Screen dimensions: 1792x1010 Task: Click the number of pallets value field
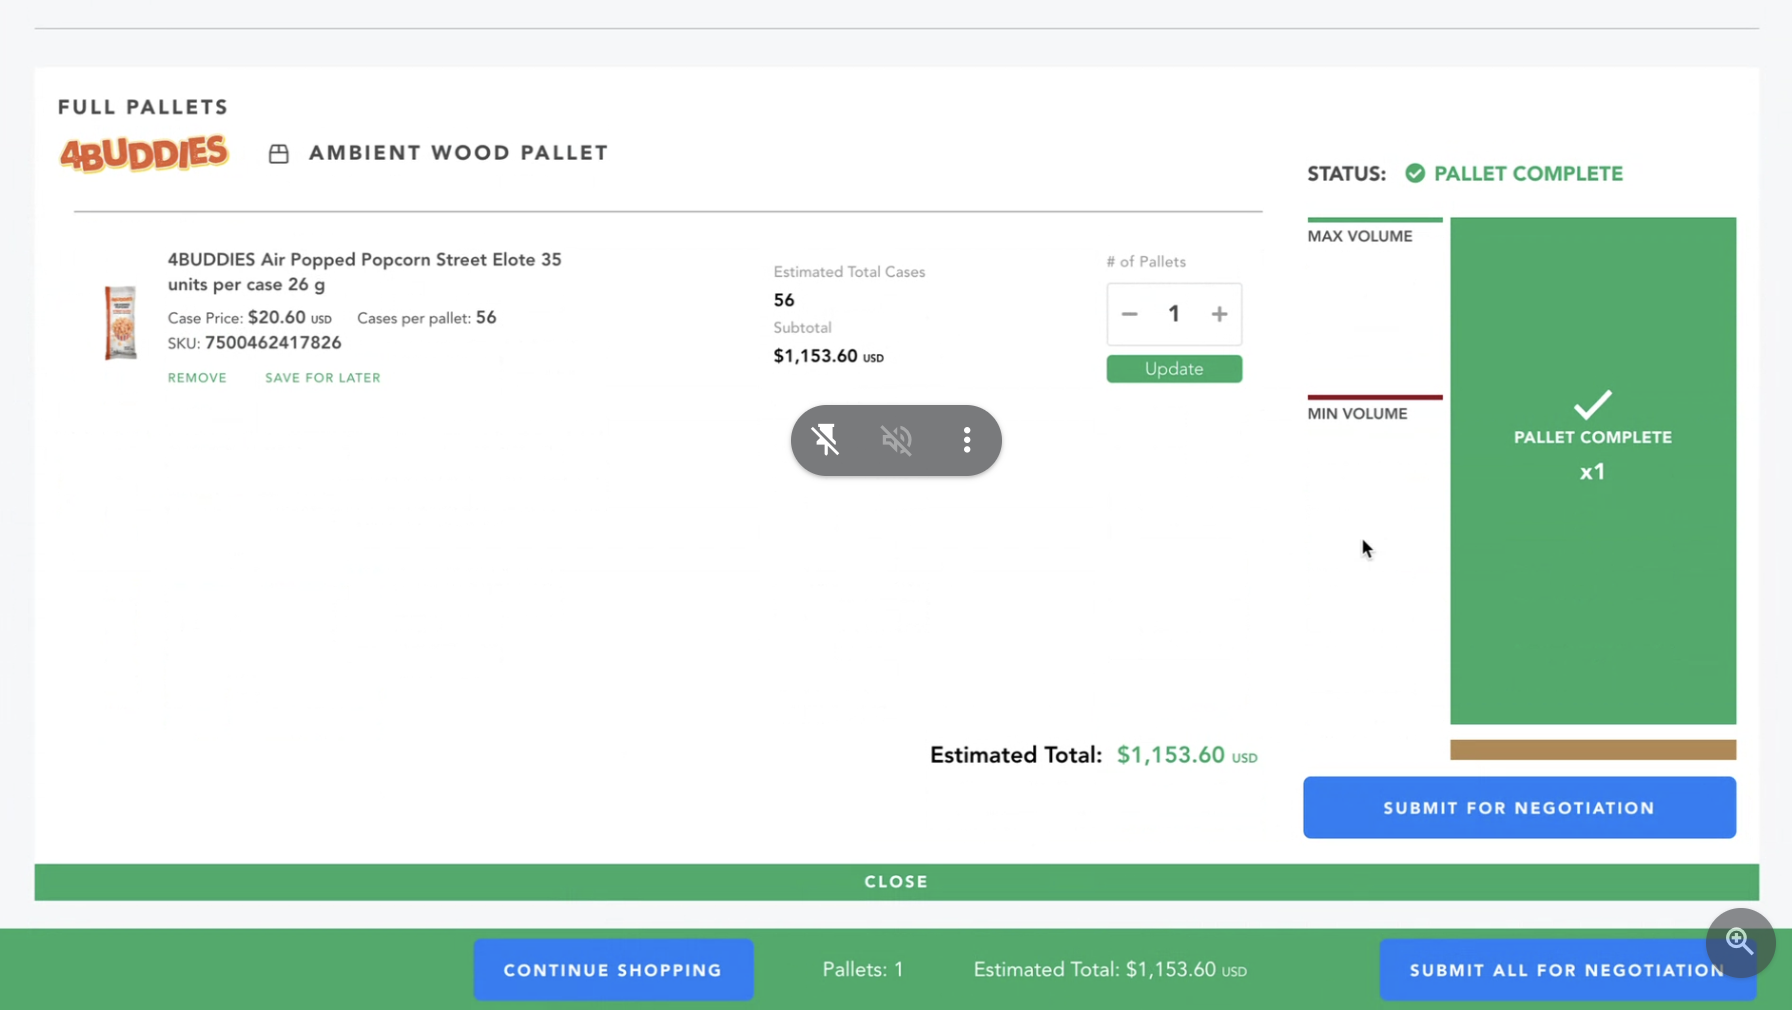click(x=1174, y=314)
